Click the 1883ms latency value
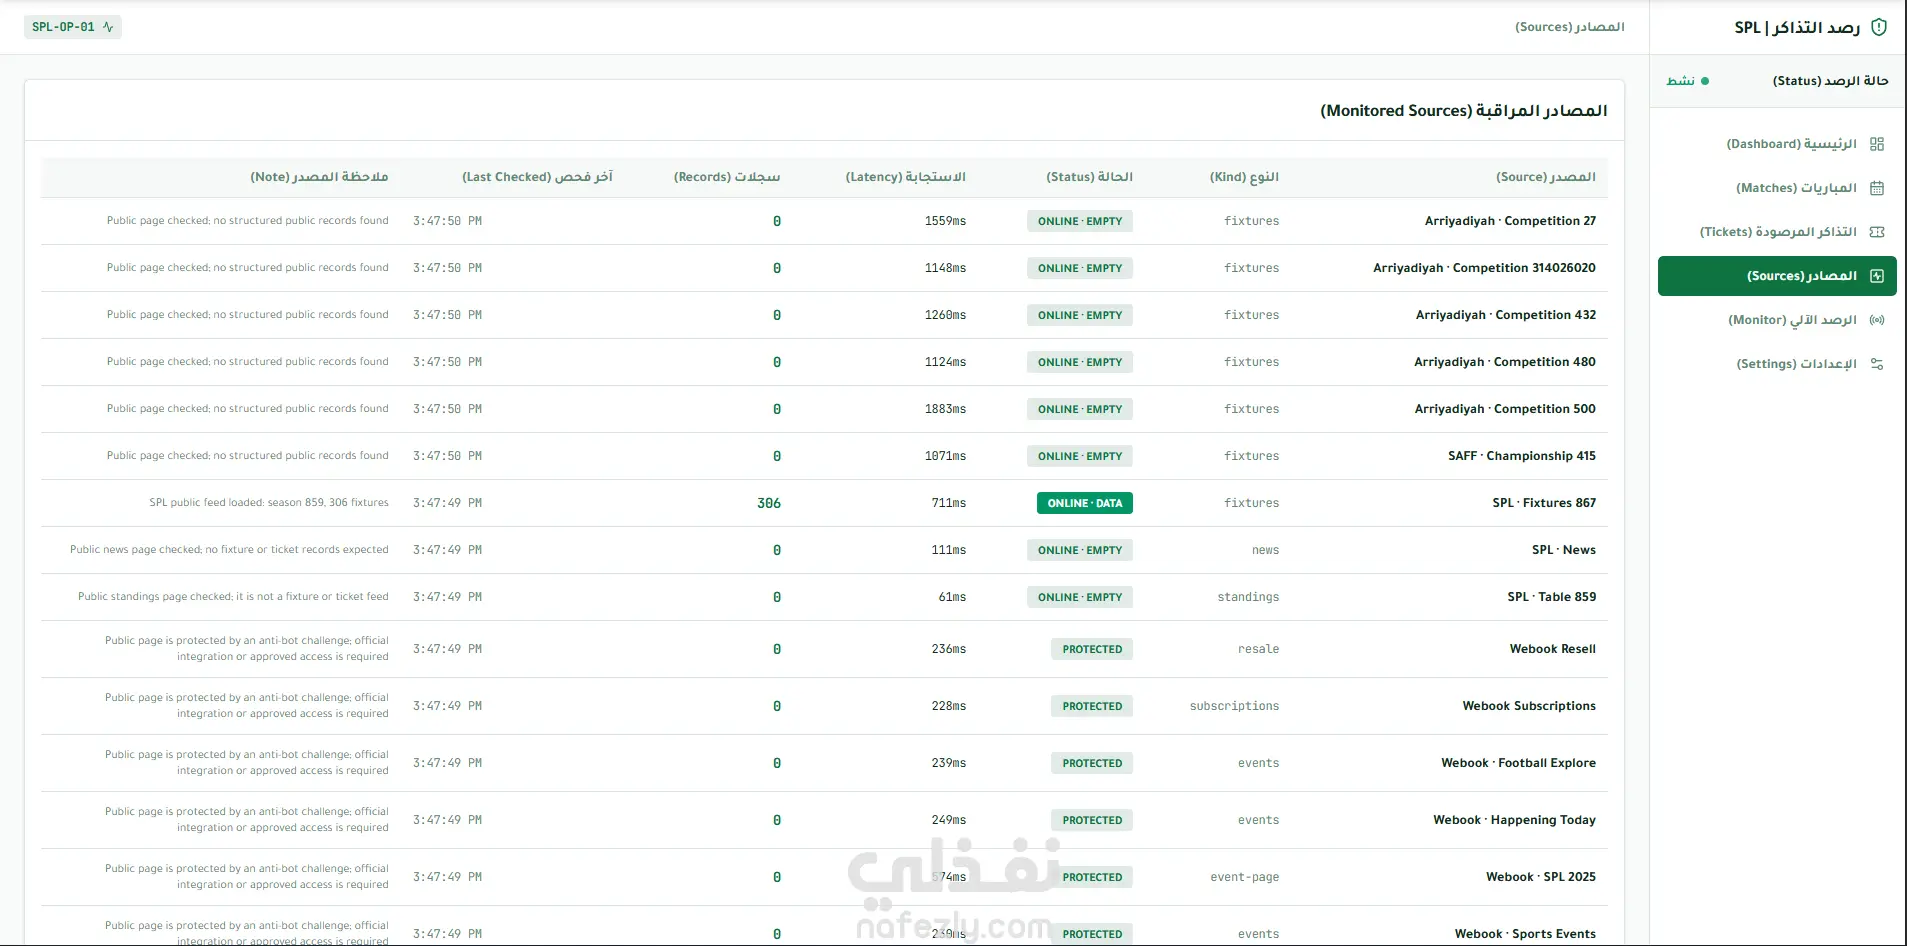The image size is (1907, 946). [x=945, y=409]
